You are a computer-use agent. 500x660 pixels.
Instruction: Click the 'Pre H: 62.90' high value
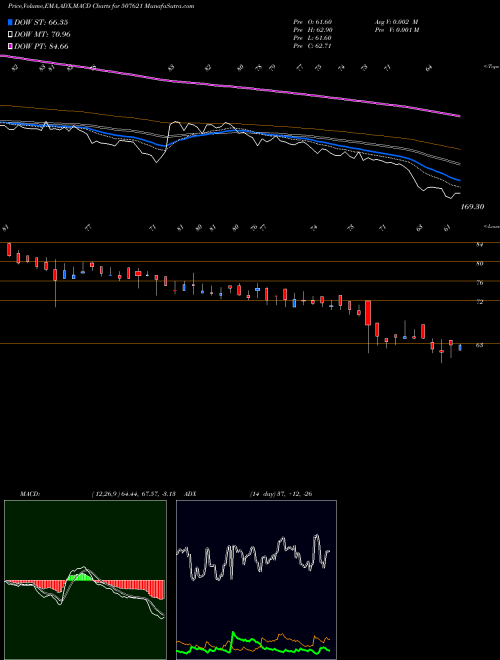point(313,30)
